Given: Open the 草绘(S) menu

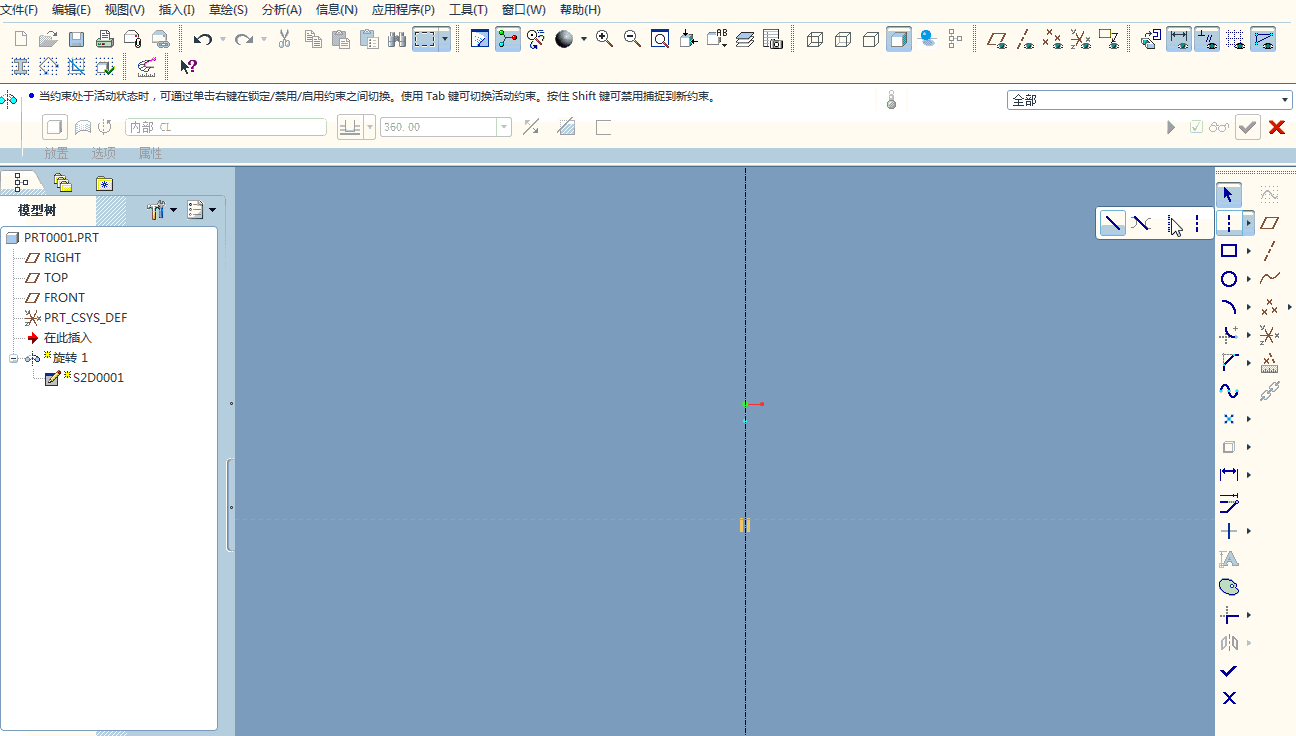Looking at the screenshot, I should (228, 10).
